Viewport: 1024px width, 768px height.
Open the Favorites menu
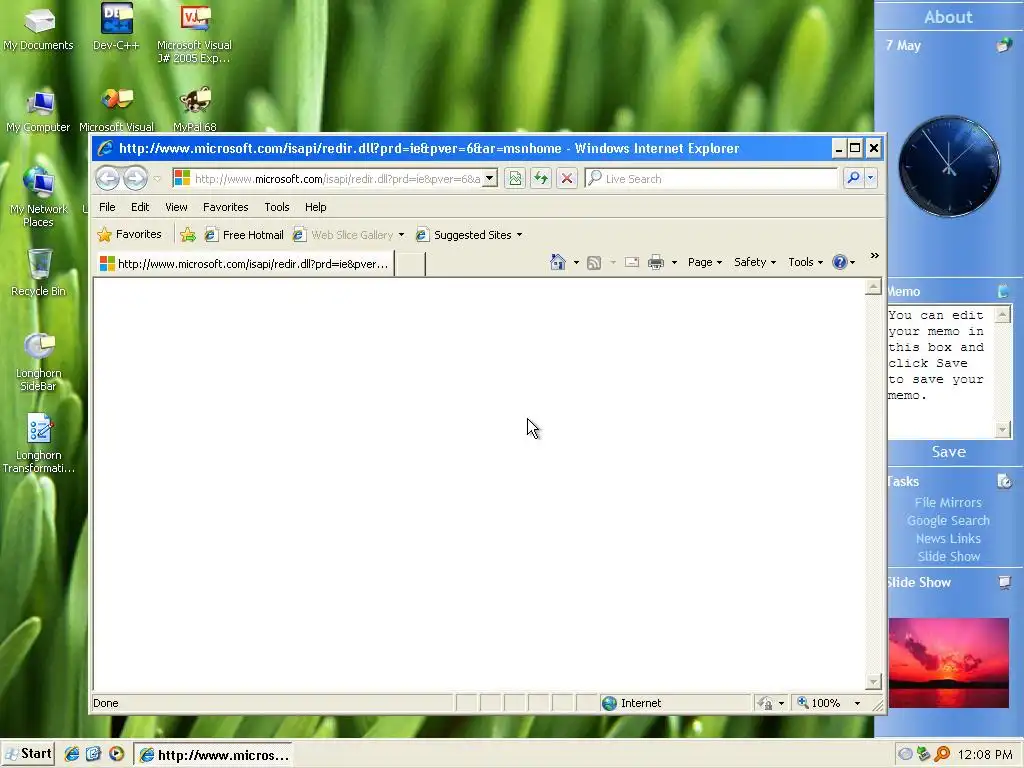[225, 207]
